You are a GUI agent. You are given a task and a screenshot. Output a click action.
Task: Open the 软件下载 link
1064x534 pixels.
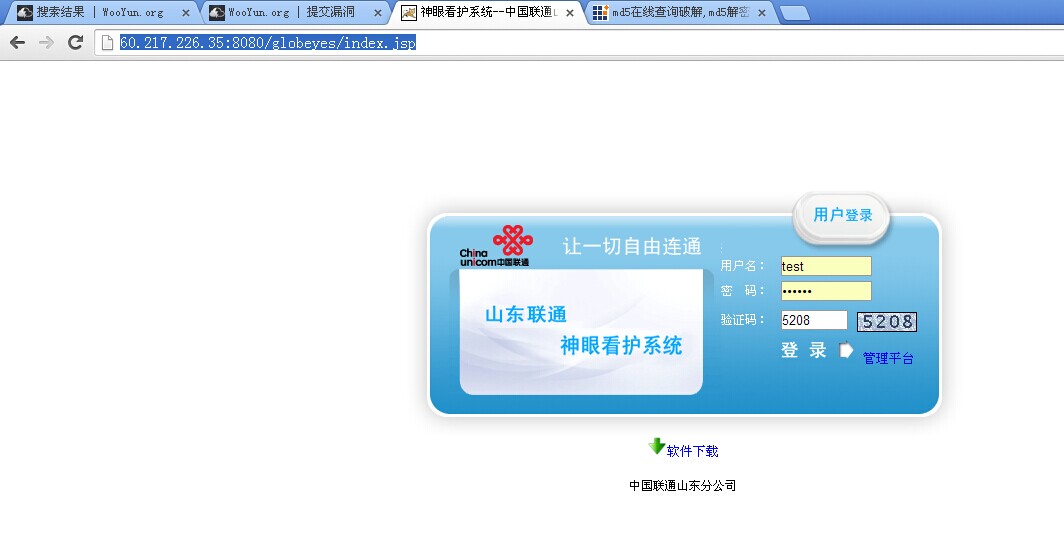(x=692, y=451)
